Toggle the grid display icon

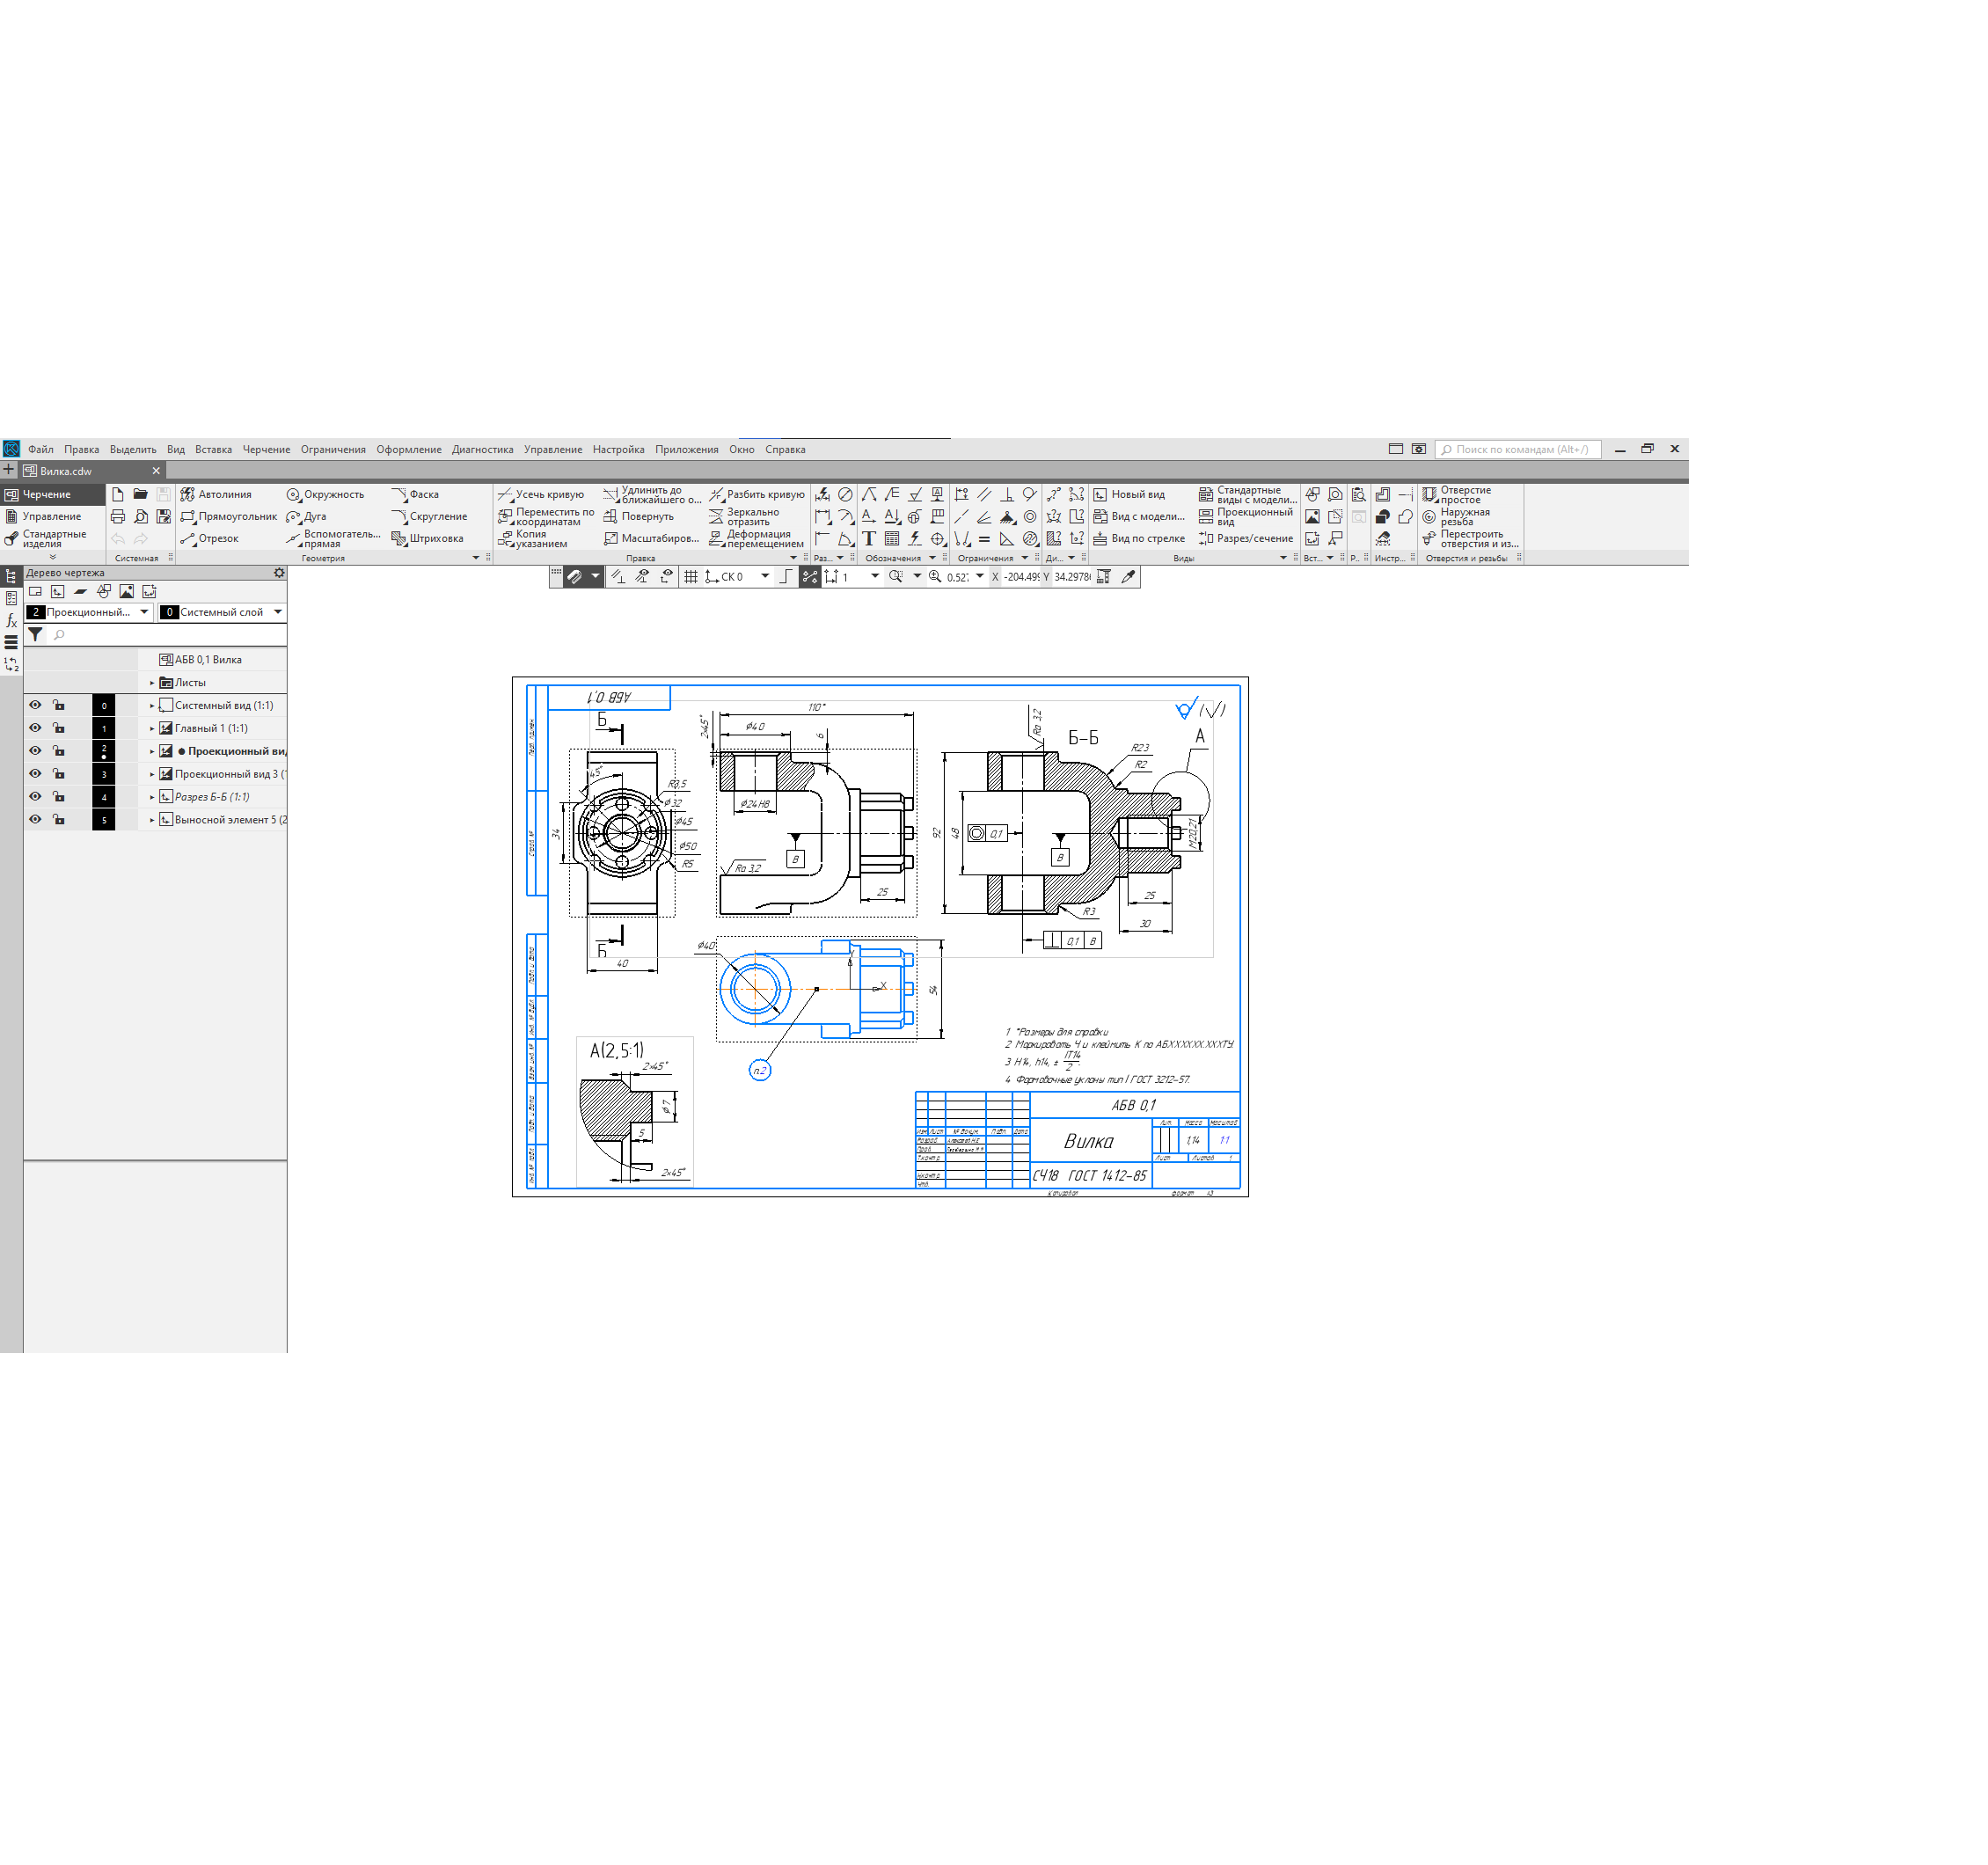(x=690, y=577)
